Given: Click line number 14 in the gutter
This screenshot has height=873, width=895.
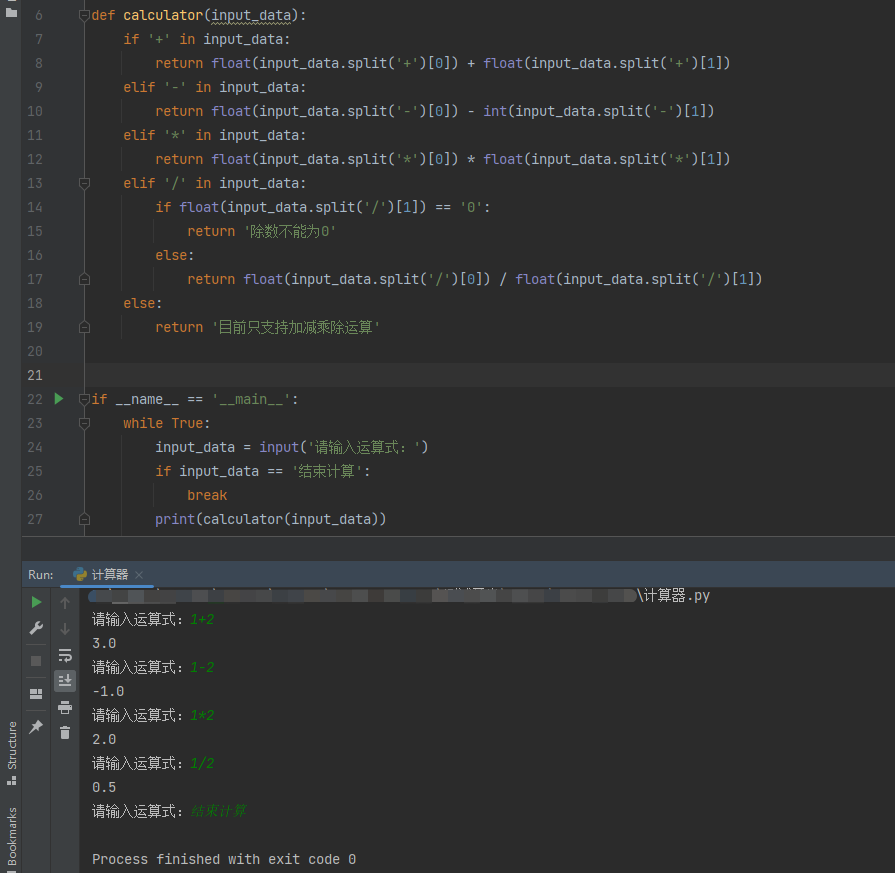Looking at the screenshot, I should click(35, 207).
